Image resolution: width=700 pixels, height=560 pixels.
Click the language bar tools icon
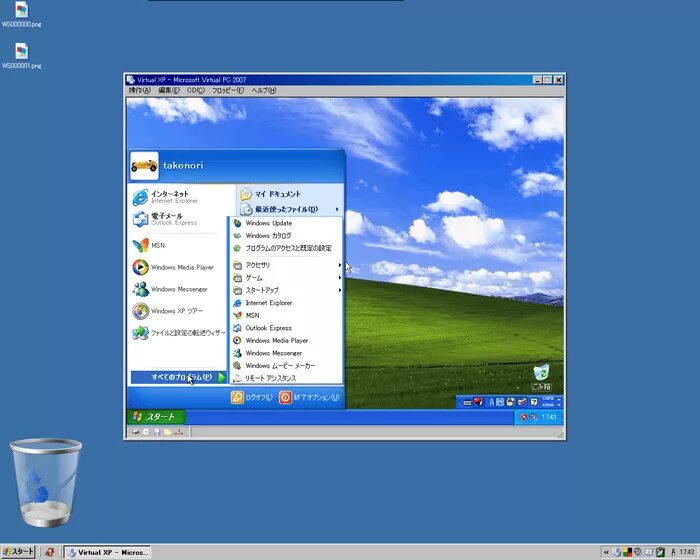(x=522, y=402)
